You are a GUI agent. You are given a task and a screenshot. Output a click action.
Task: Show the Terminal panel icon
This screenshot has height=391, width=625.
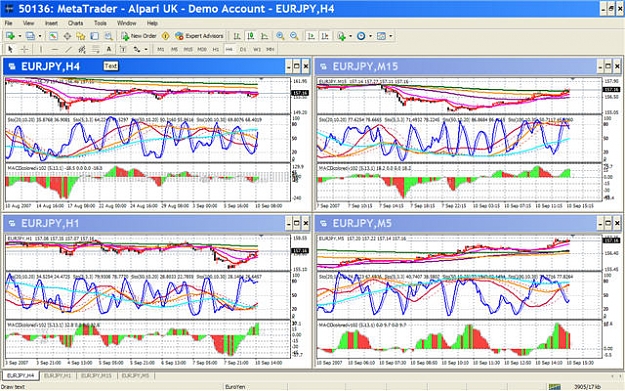point(94,36)
